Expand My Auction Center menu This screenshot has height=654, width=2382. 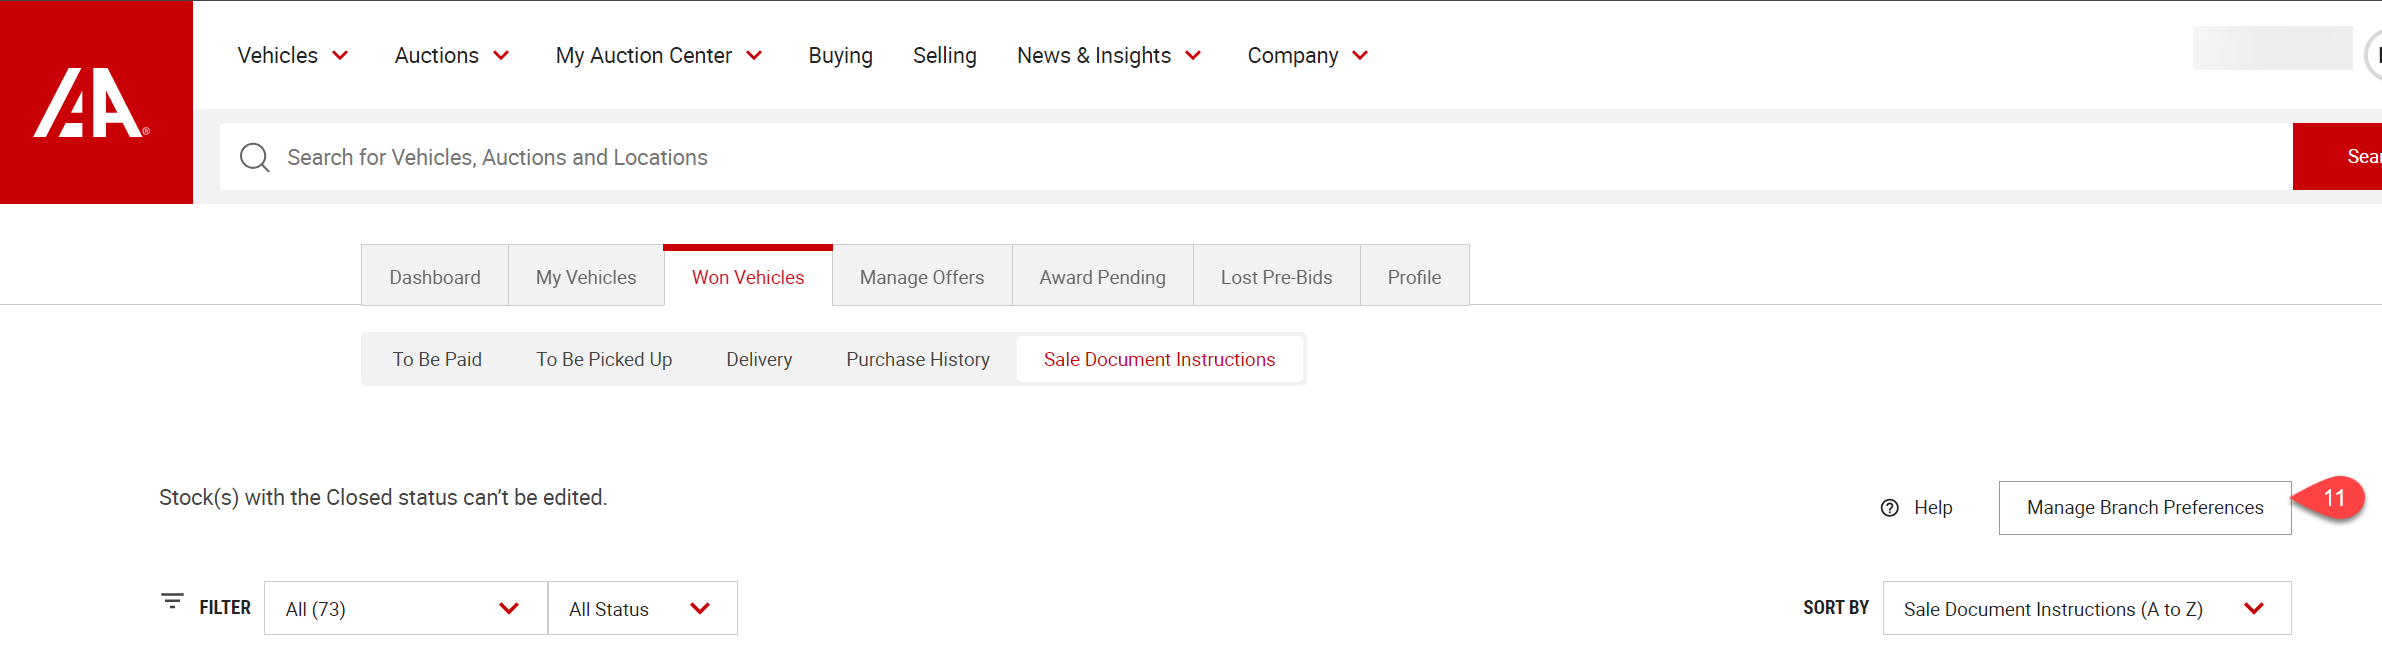tap(659, 56)
